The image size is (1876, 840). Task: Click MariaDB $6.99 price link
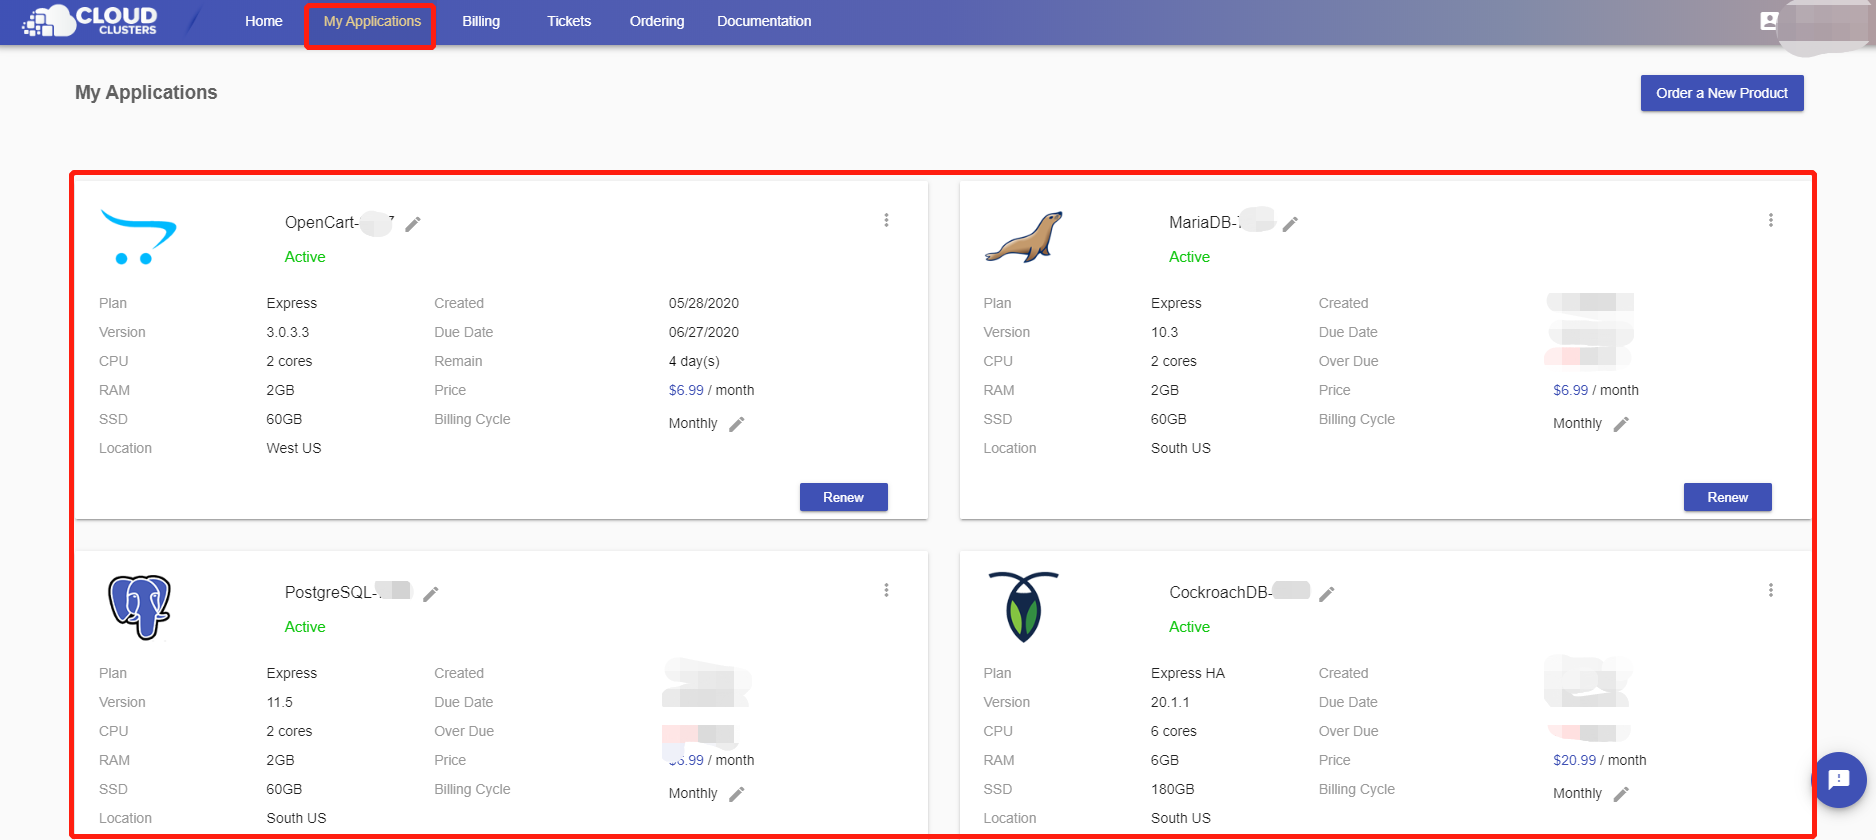point(1570,390)
